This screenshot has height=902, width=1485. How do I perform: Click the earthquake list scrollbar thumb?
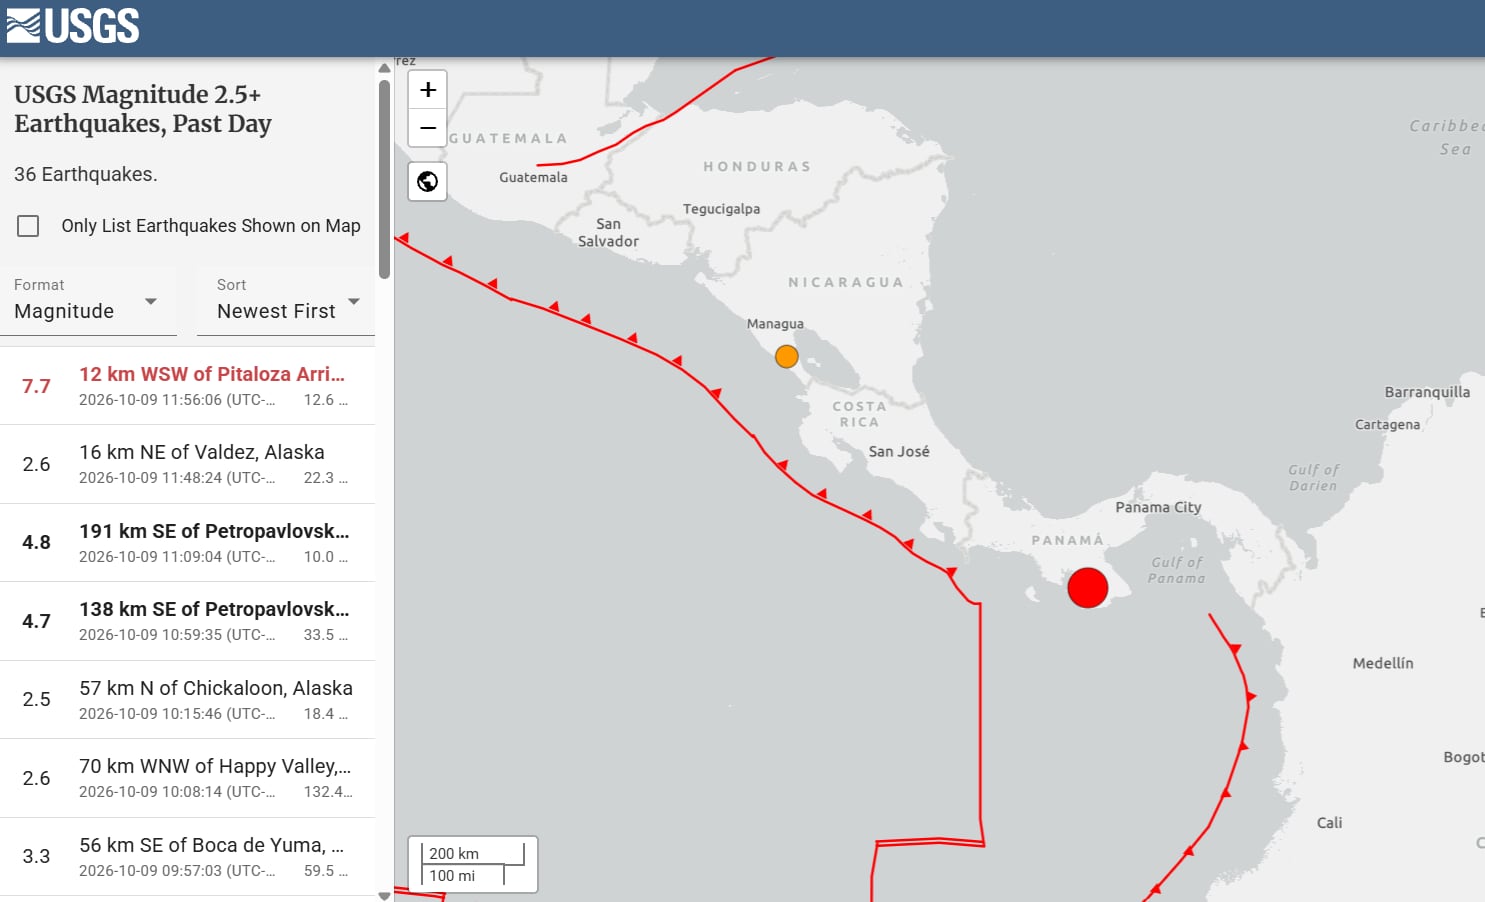[x=384, y=179]
